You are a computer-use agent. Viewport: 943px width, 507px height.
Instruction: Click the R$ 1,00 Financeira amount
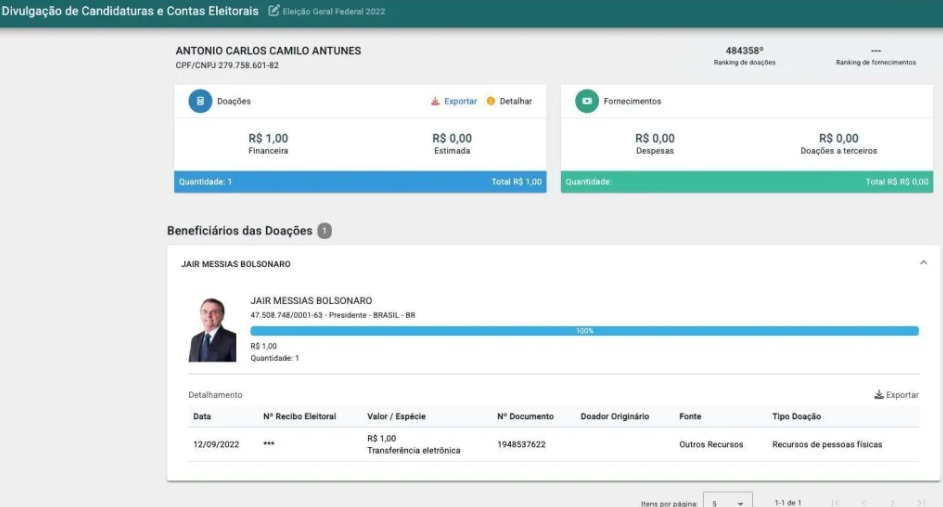point(268,138)
